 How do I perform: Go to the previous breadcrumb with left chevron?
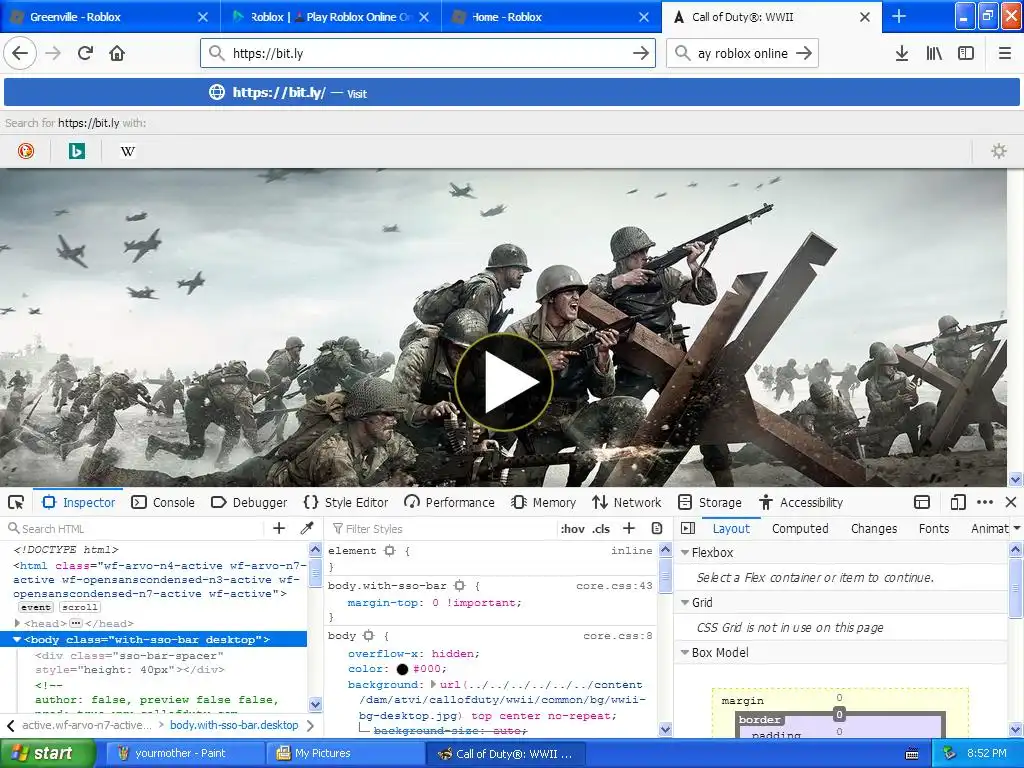[x=10, y=725]
